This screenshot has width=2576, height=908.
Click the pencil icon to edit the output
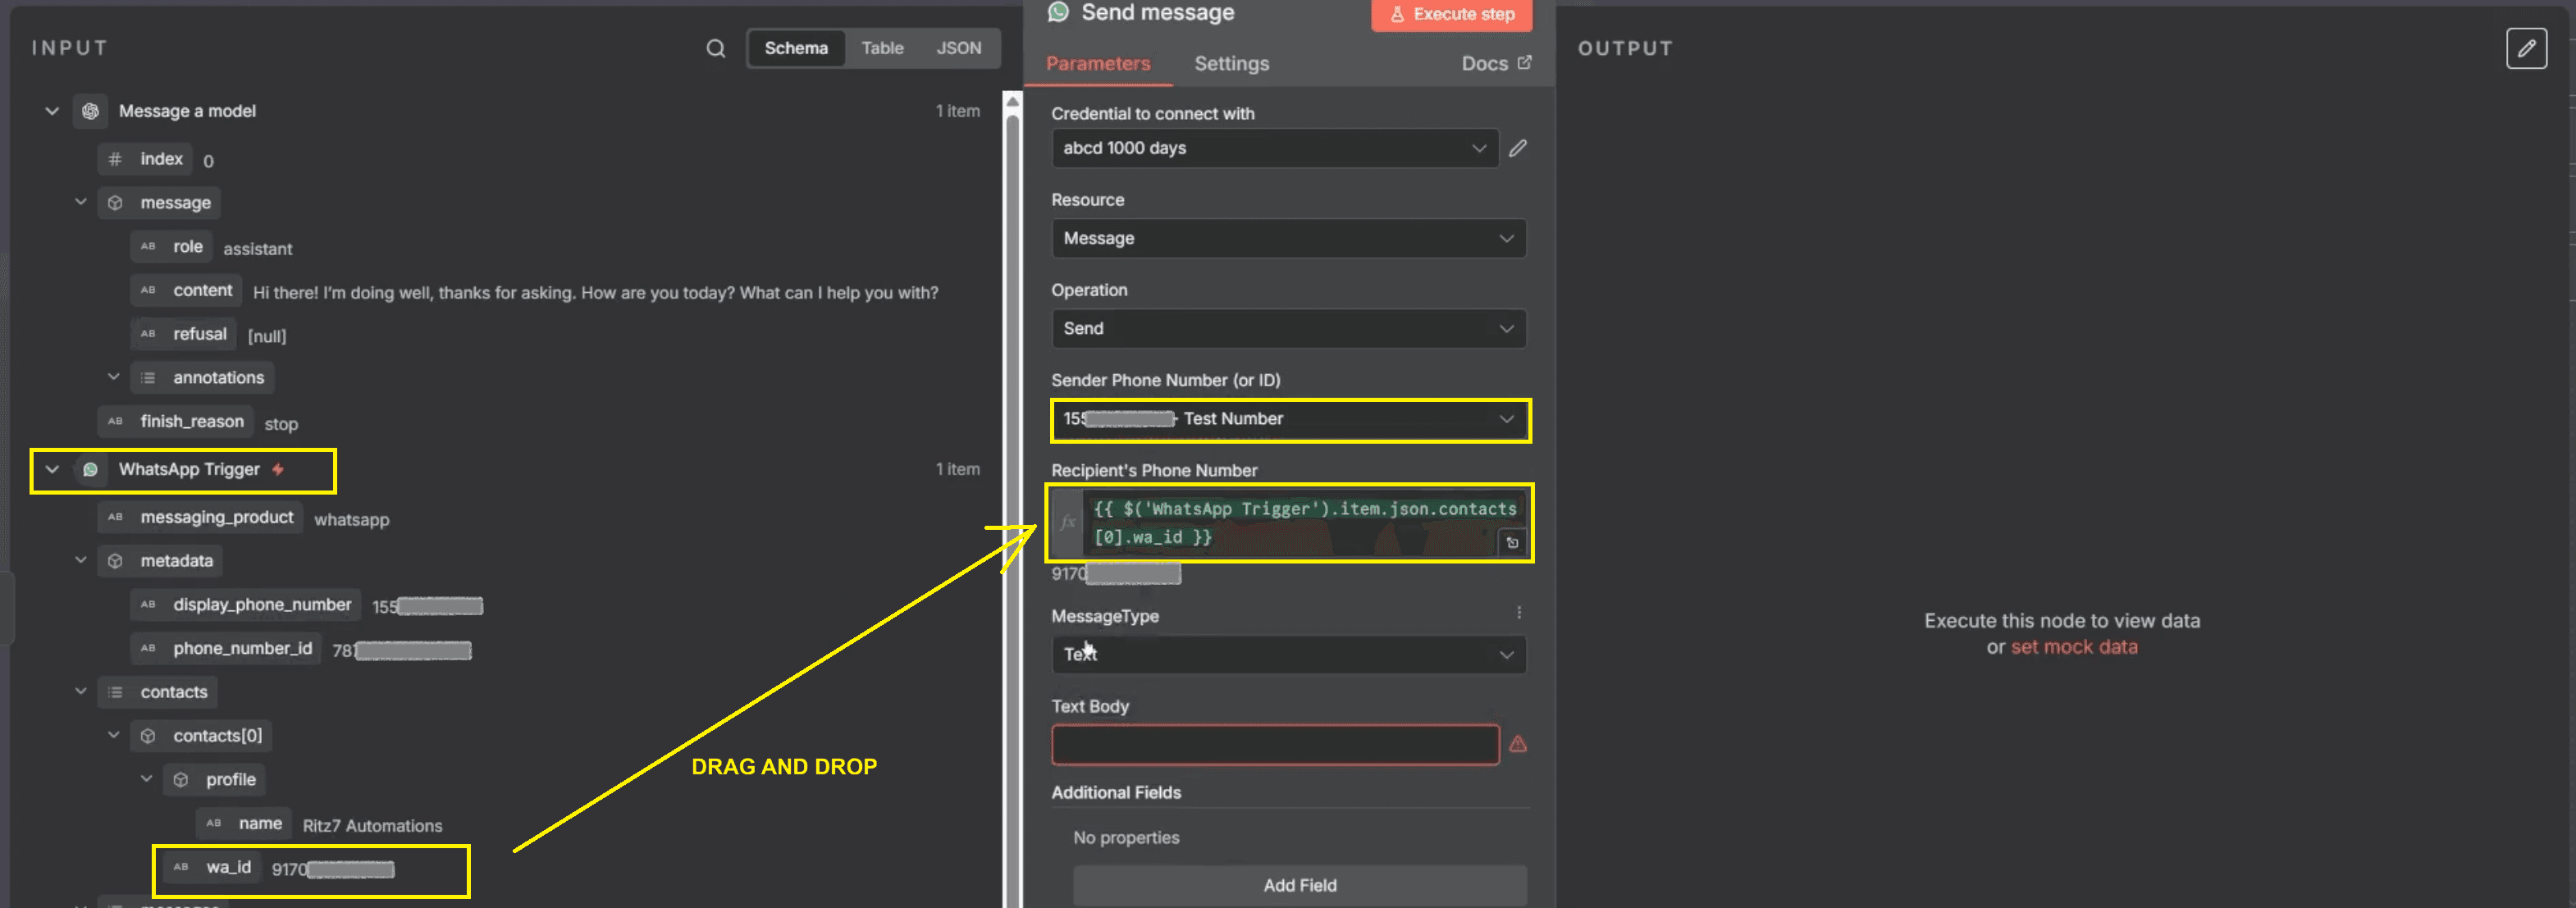point(2525,48)
